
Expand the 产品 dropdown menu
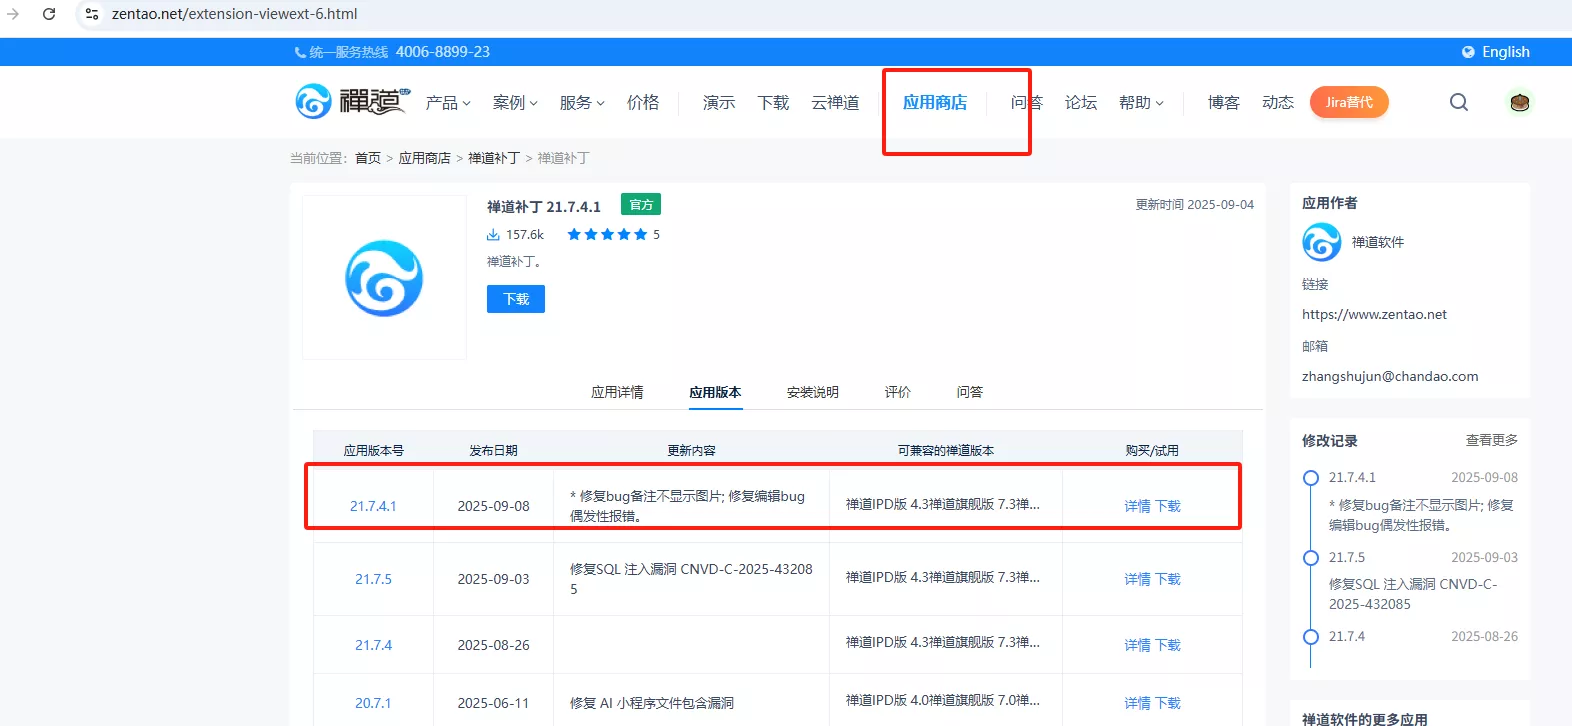point(447,103)
